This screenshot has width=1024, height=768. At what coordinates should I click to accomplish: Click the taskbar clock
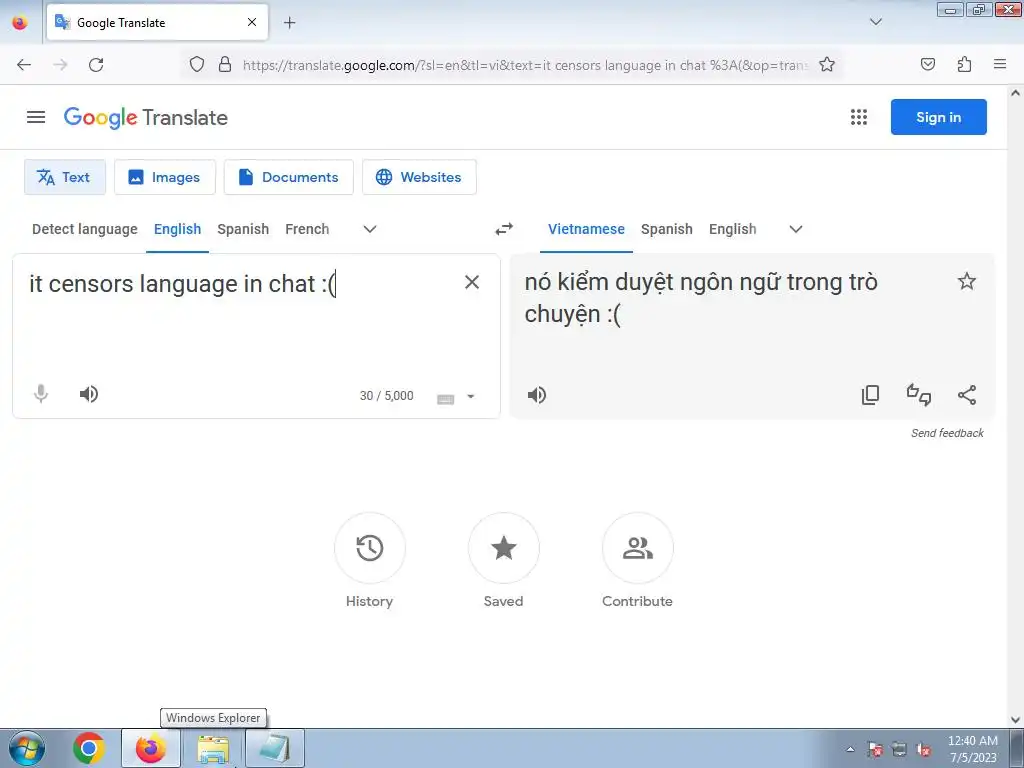click(972, 749)
